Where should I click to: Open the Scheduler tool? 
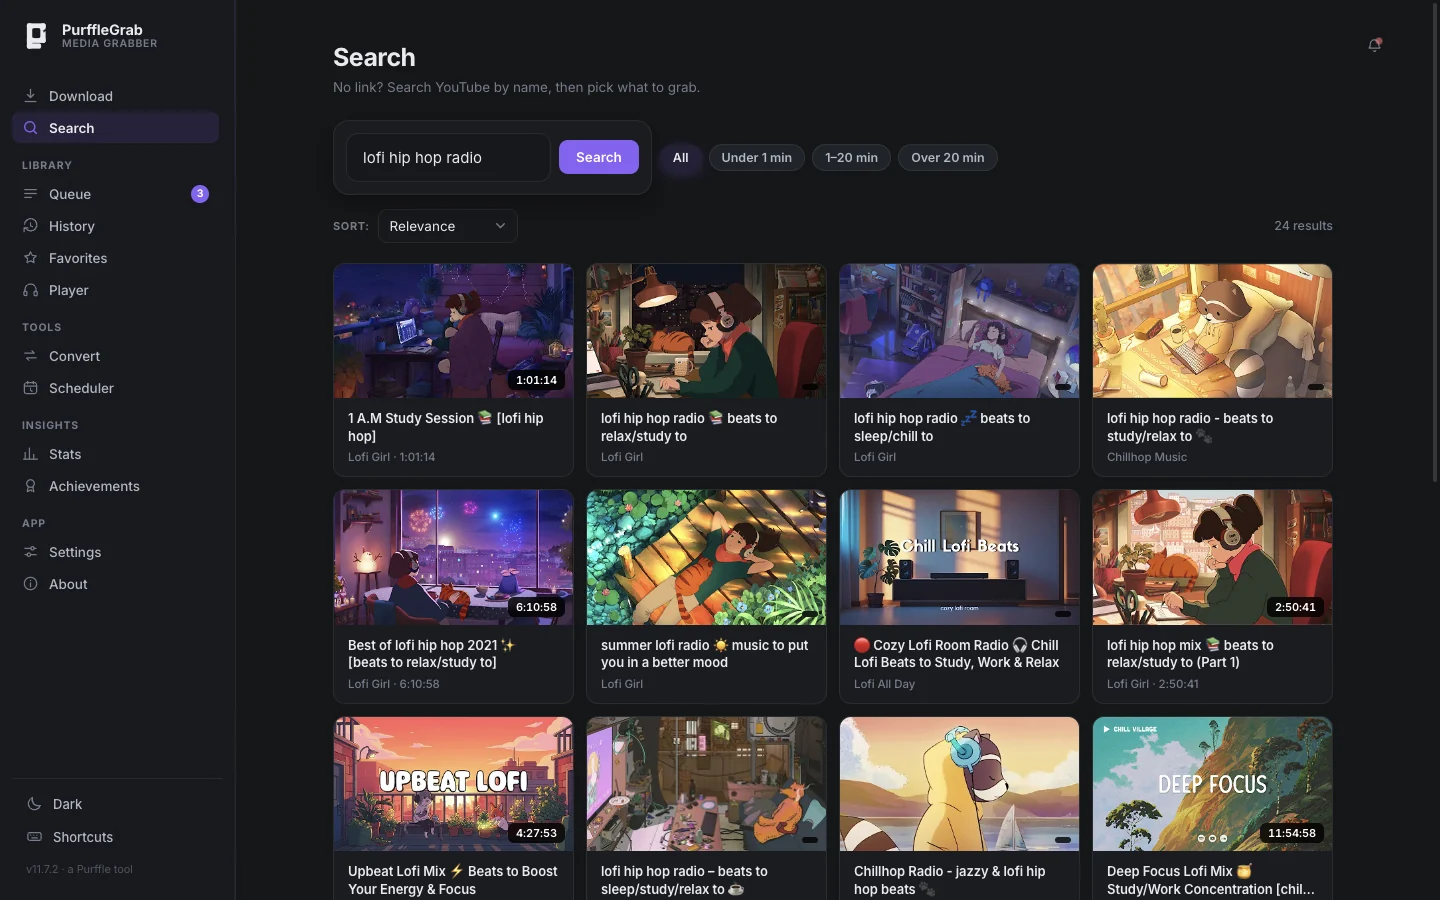point(115,388)
